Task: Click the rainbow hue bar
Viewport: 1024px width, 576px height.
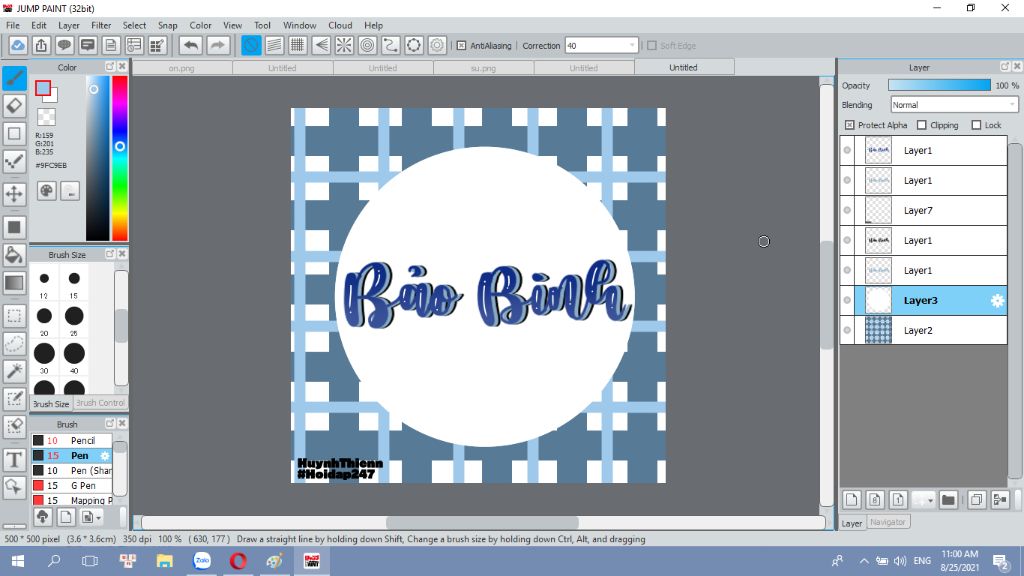Action: 120,159
